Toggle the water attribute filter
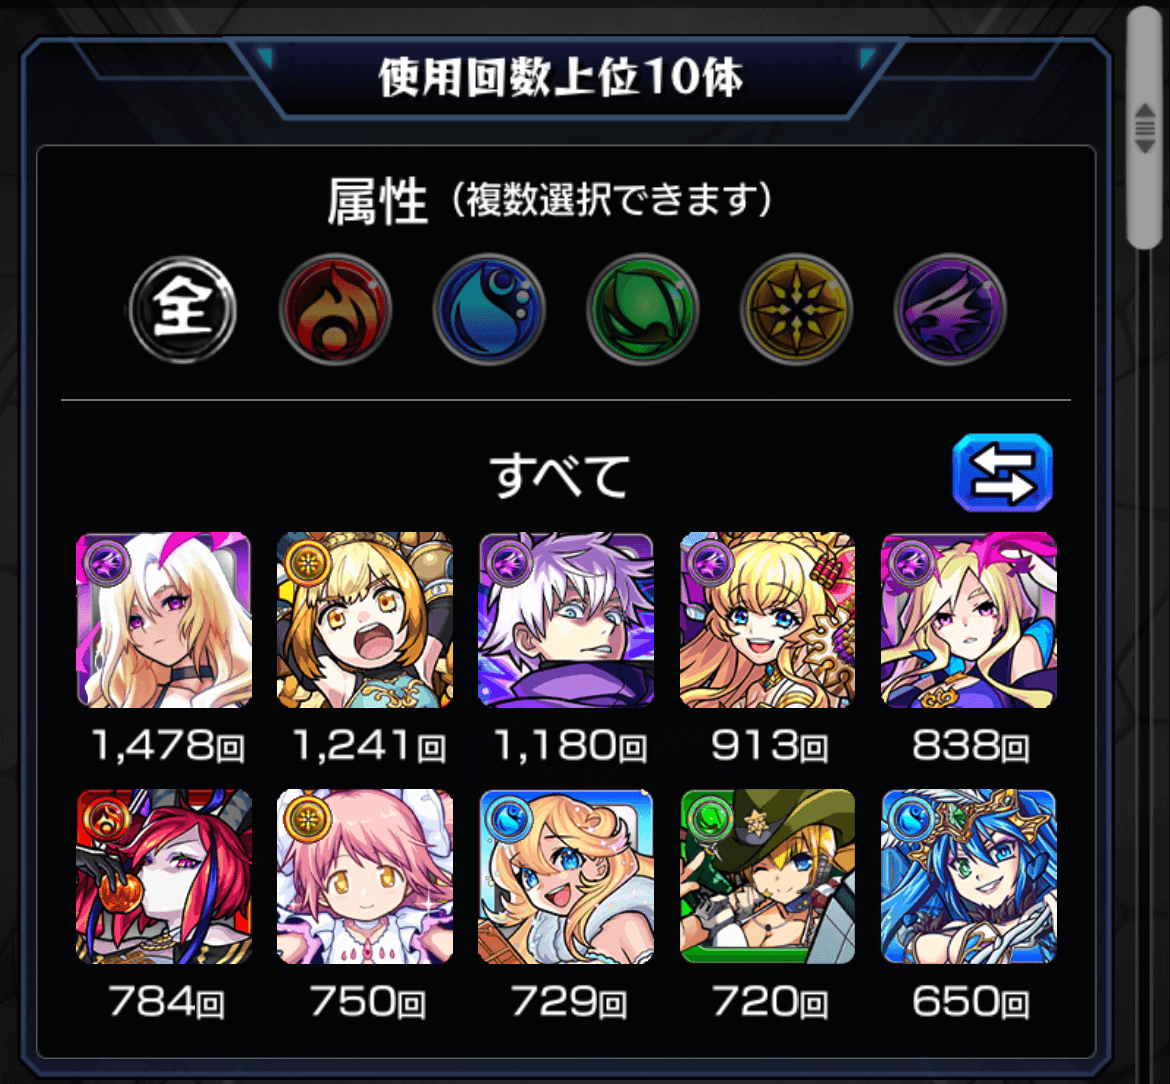 tap(489, 309)
